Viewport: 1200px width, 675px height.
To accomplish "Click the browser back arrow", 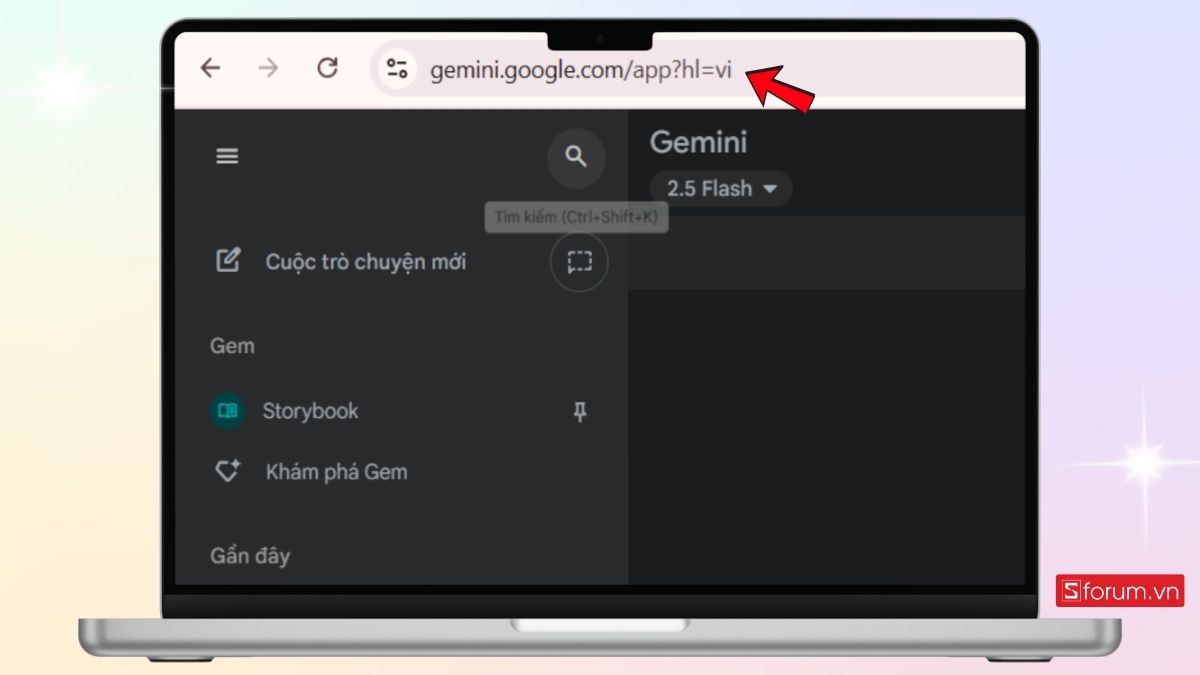I will pos(210,68).
